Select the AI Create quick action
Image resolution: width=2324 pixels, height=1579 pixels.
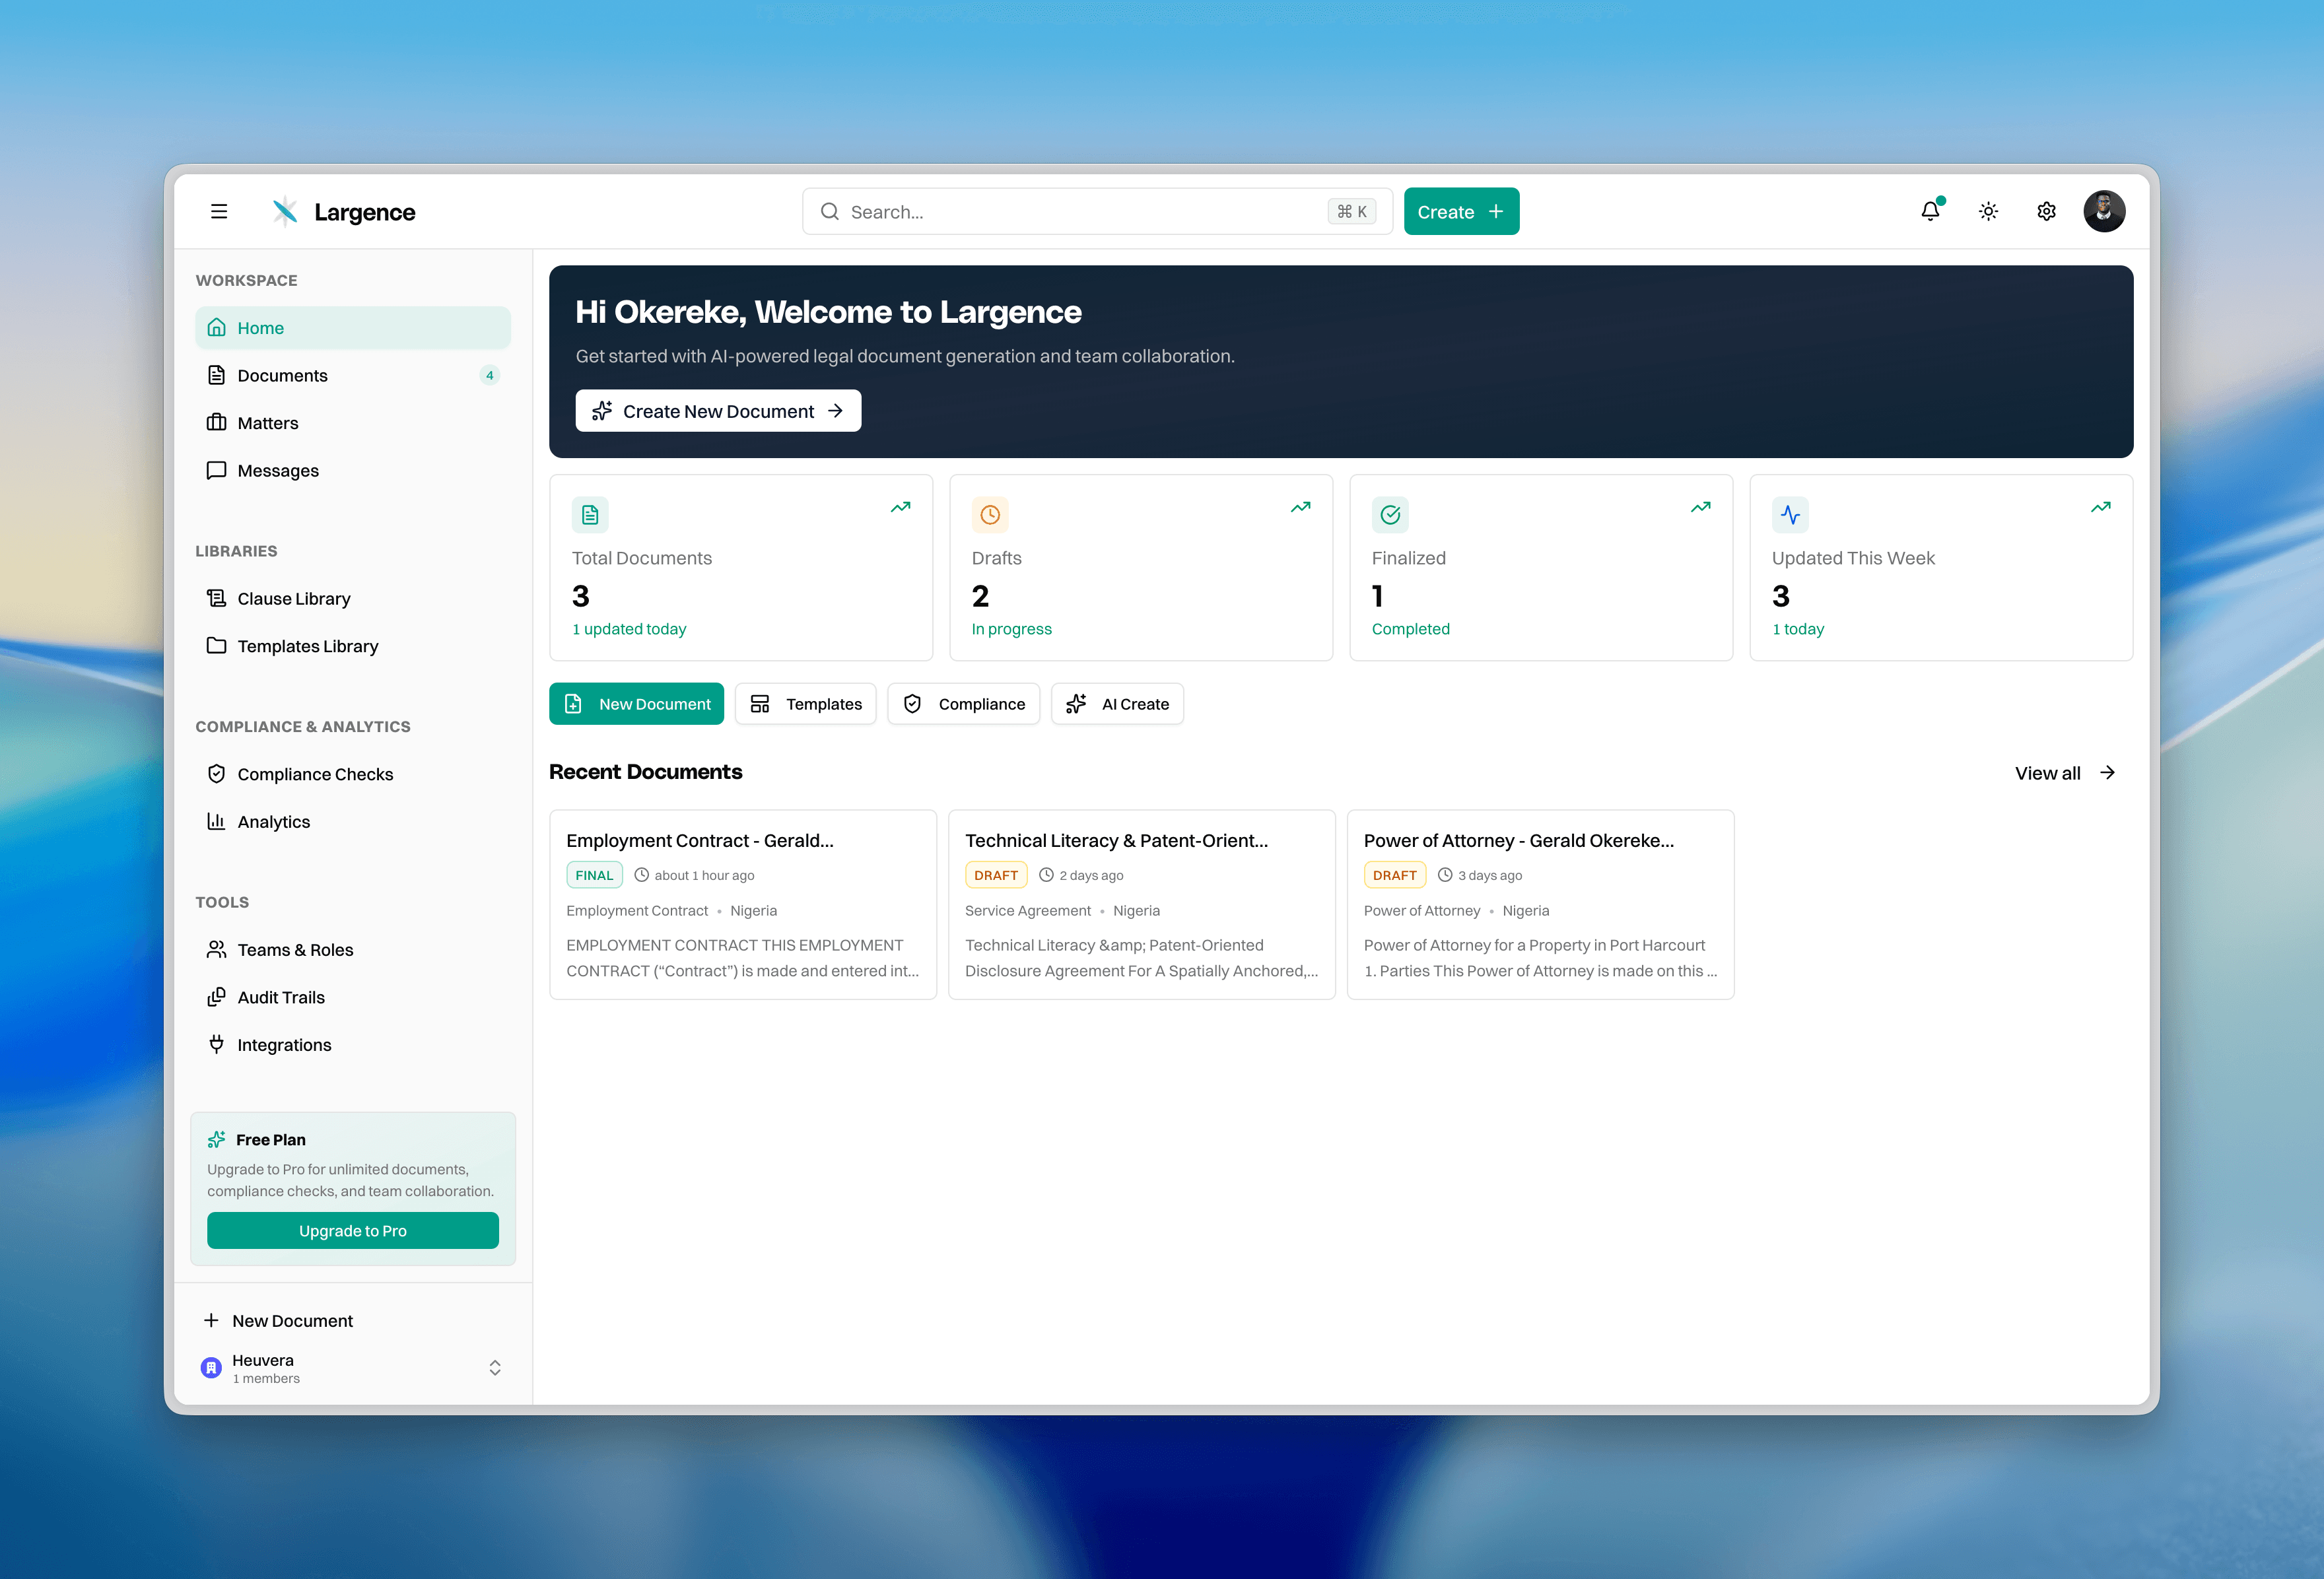[1117, 703]
